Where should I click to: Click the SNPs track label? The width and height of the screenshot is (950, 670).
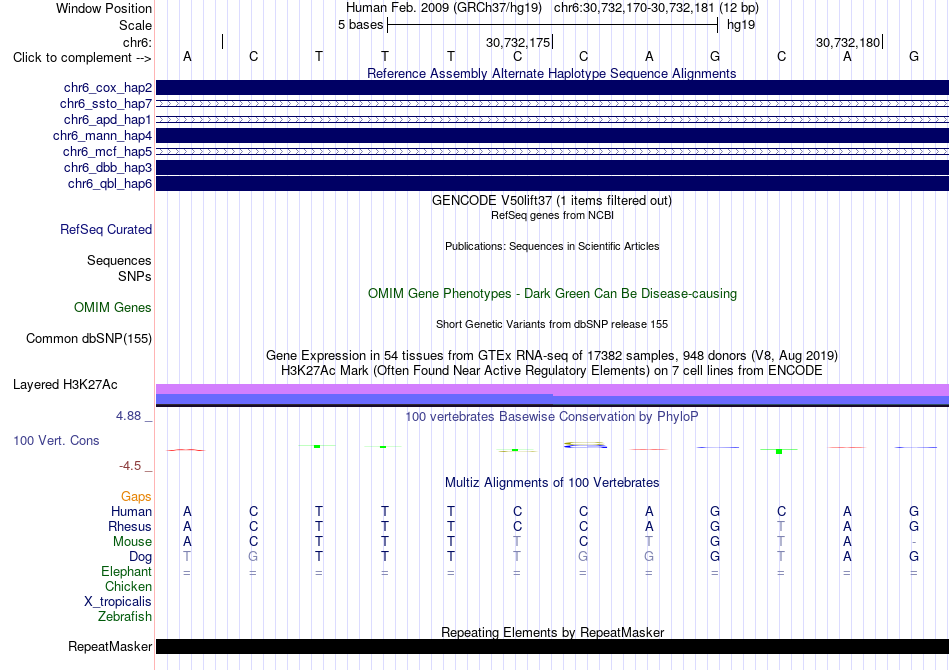point(135,276)
